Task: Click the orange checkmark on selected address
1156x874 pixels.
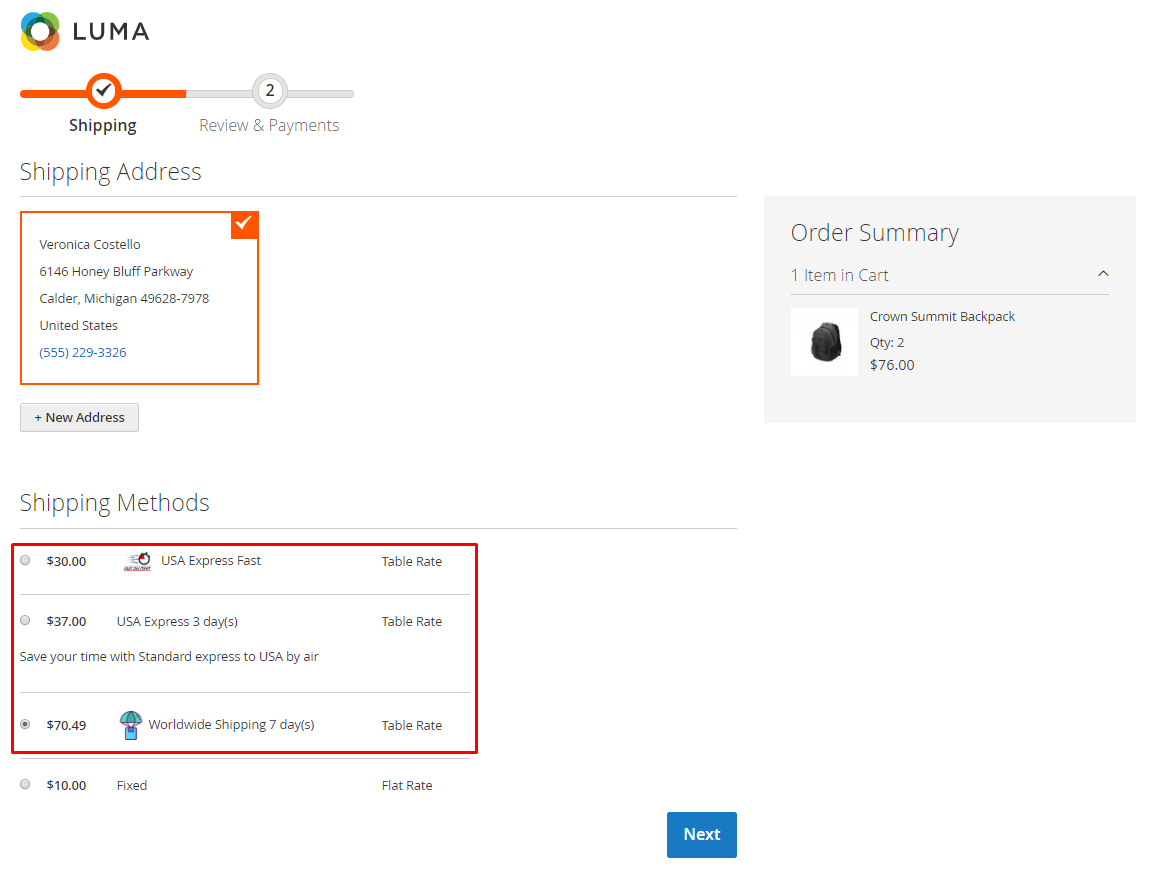Action: click(x=244, y=224)
